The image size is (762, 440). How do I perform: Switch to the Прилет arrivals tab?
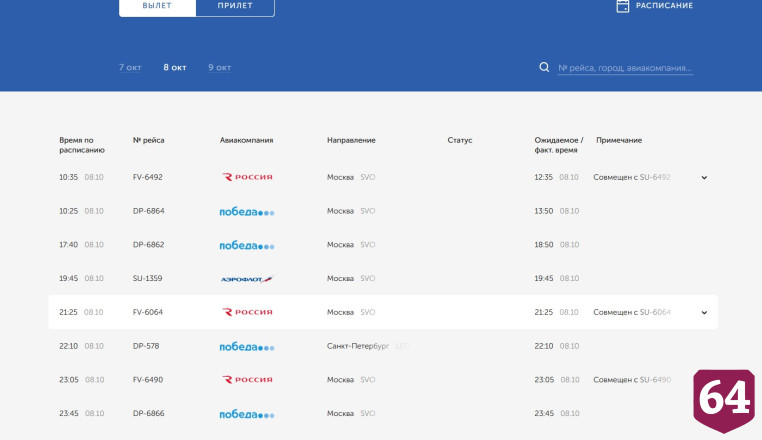(x=235, y=6)
